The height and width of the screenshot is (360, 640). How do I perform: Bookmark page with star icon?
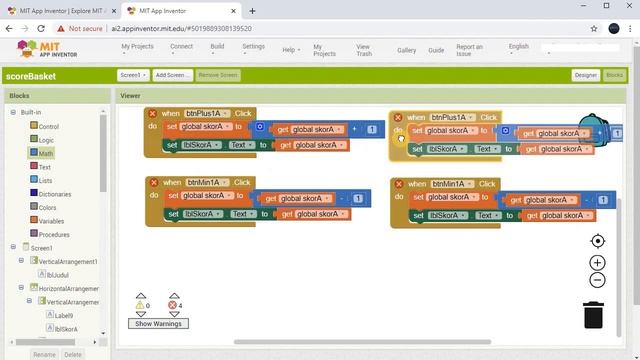[594, 29]
